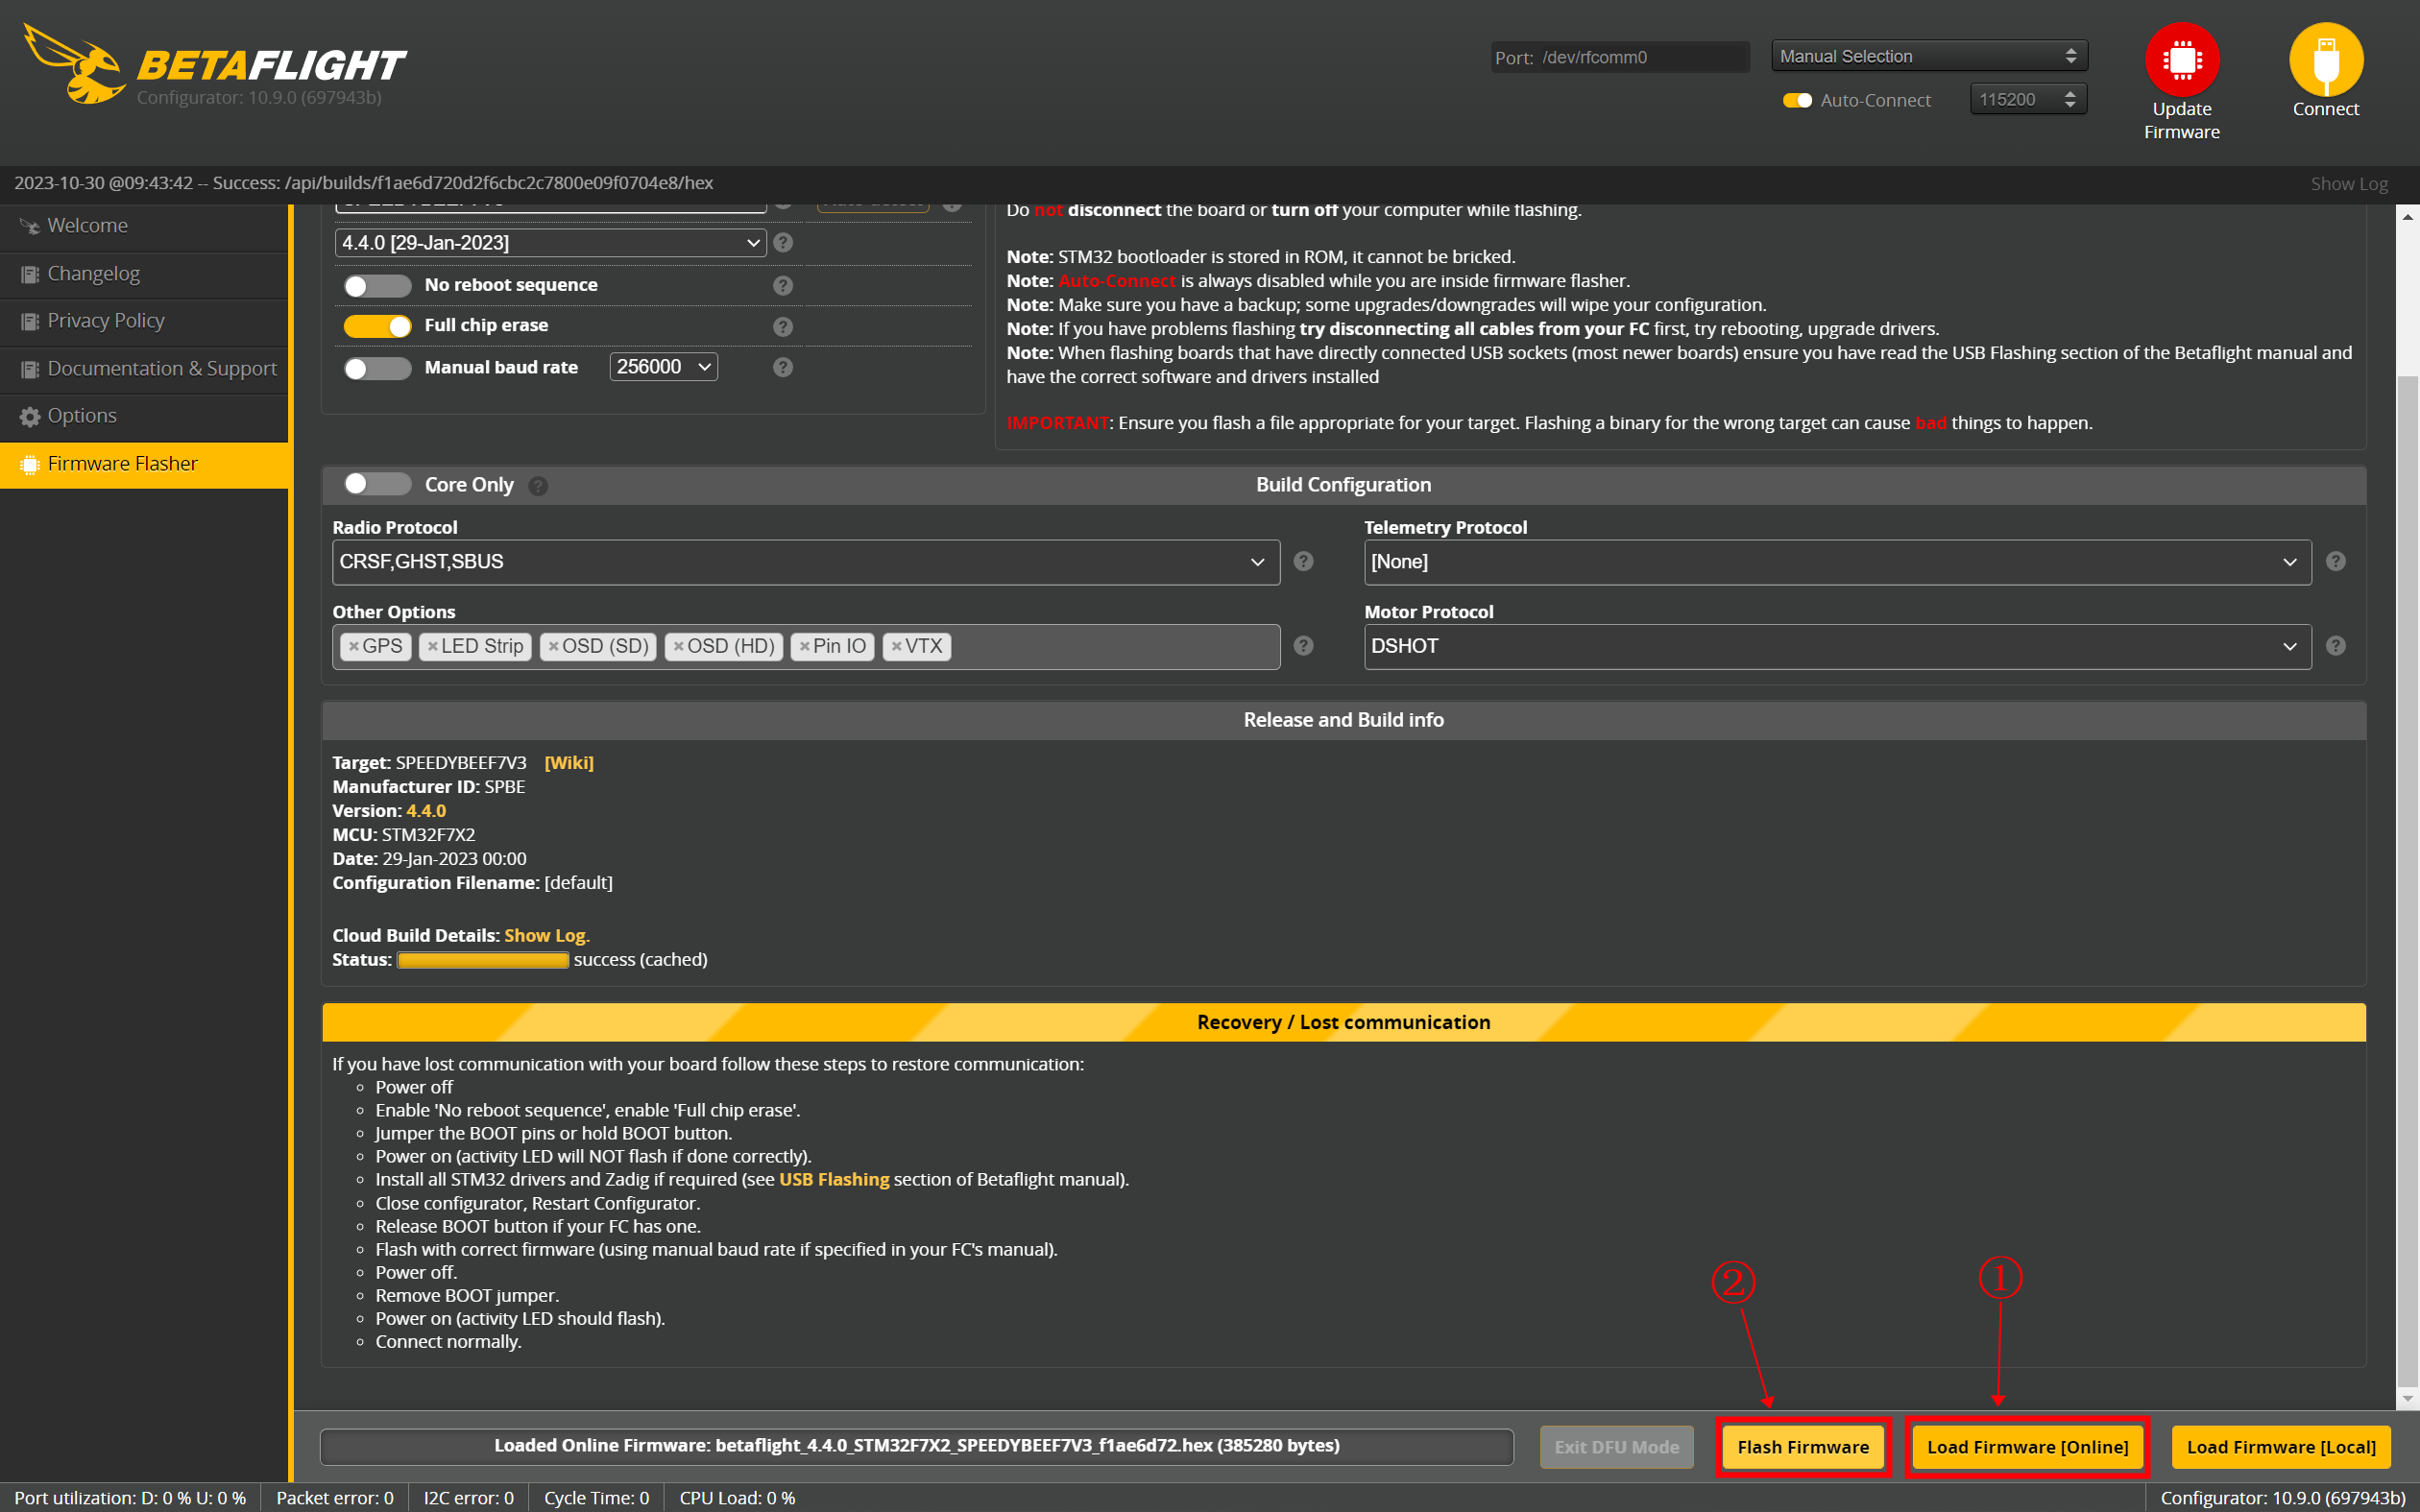Enable the Manual baud rate switch
The height and width of the screenshot is (1512, 2420).
(x=377, y=368)
